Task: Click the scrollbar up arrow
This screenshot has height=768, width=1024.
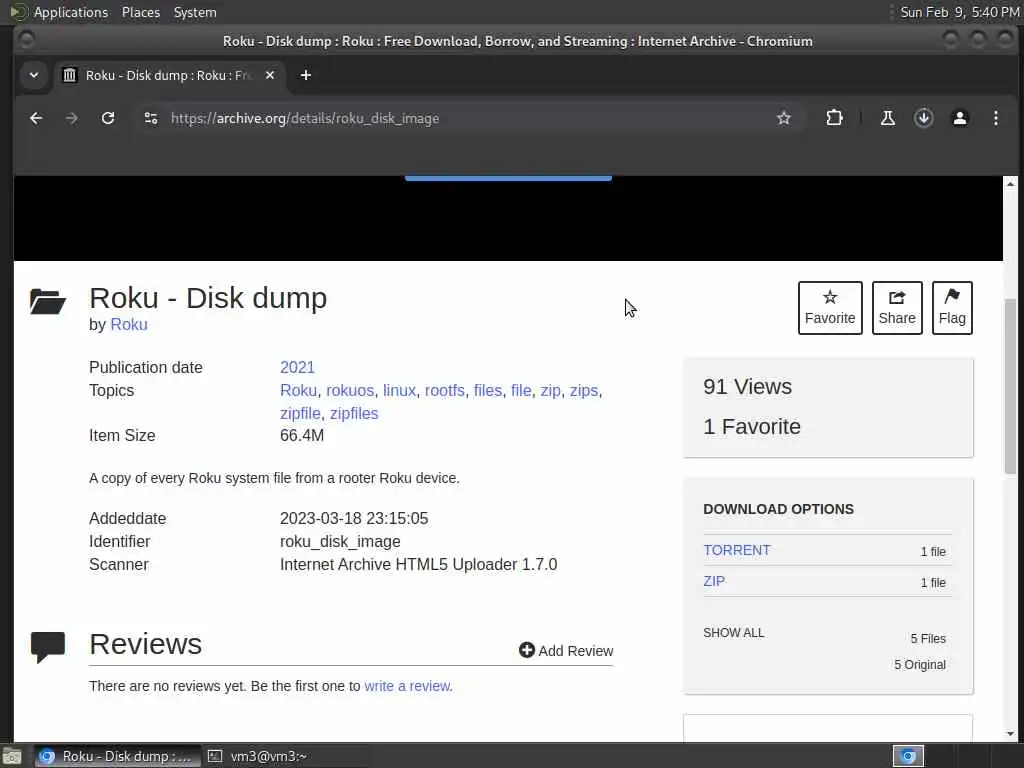Action: pyautogui.click(x=1010, y=184)
